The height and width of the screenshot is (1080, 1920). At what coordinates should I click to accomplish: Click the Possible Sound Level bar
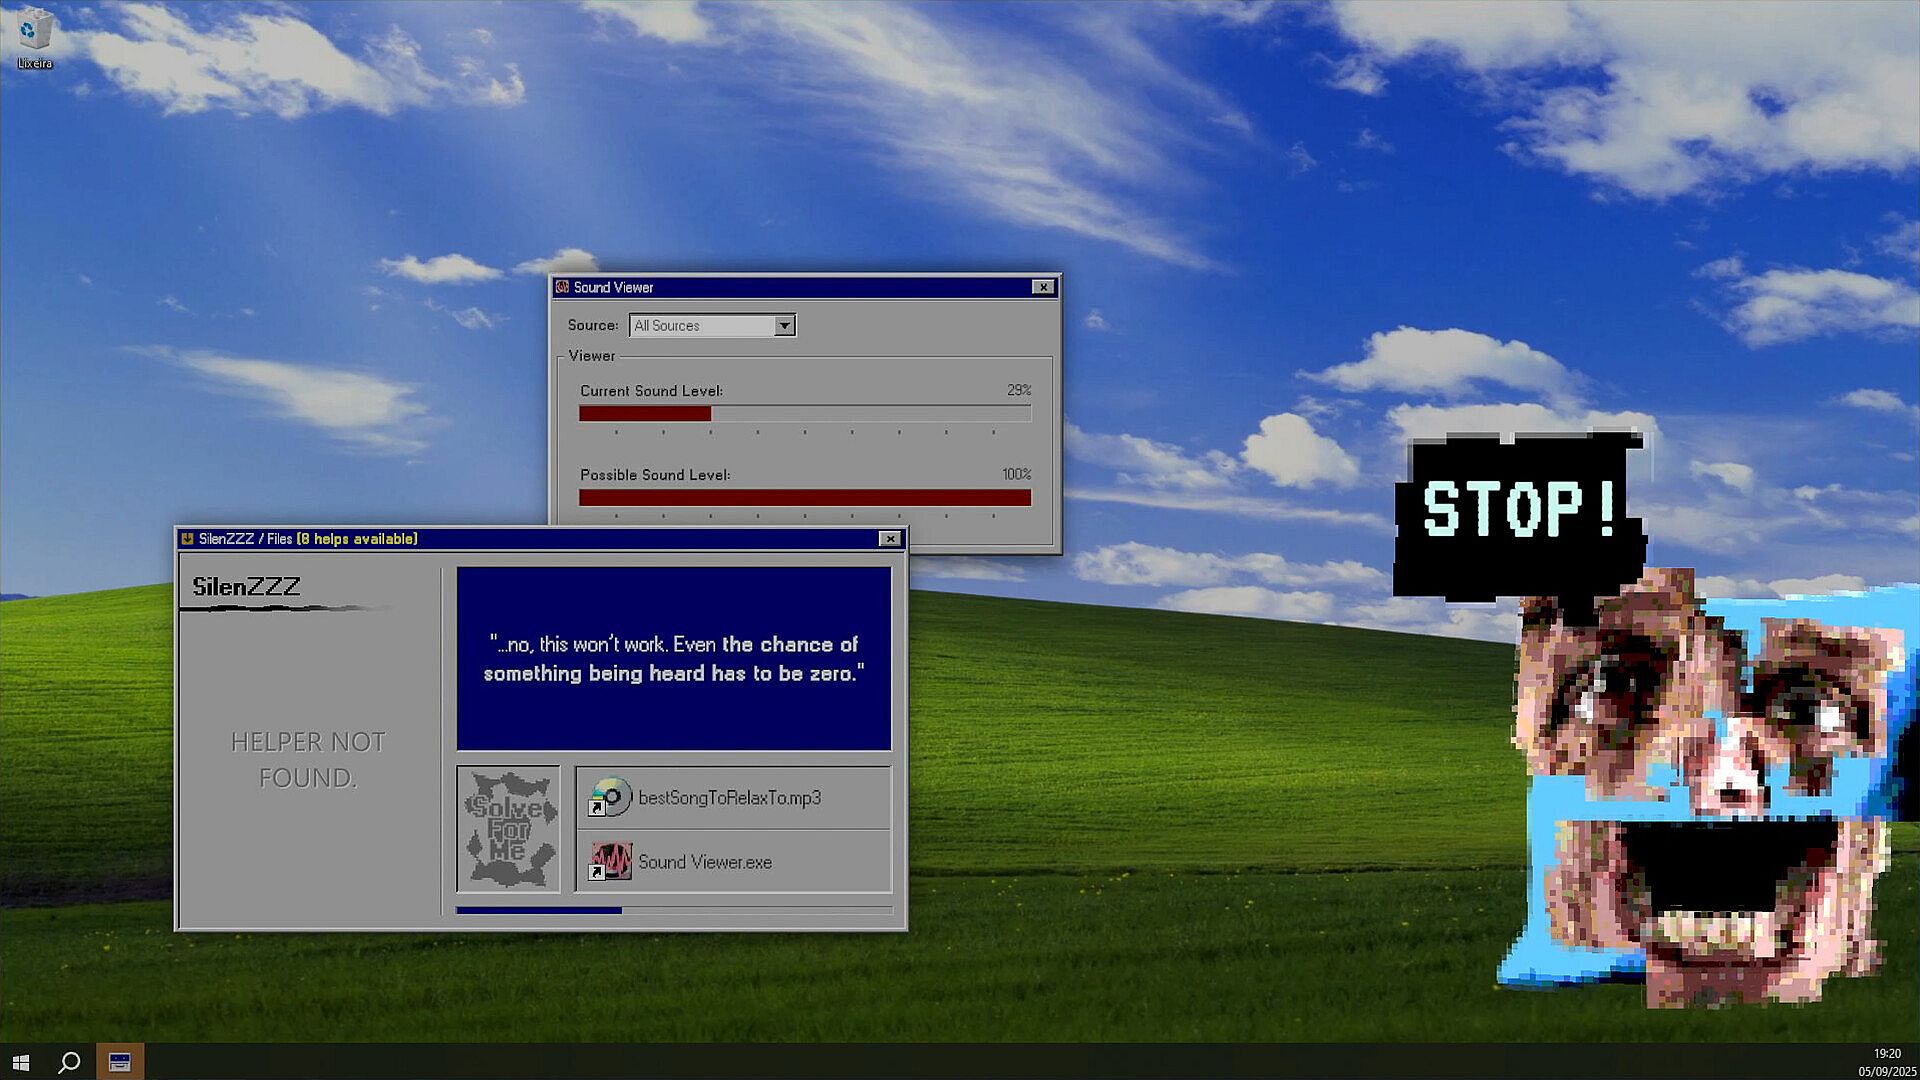click(x=804, y=498)
